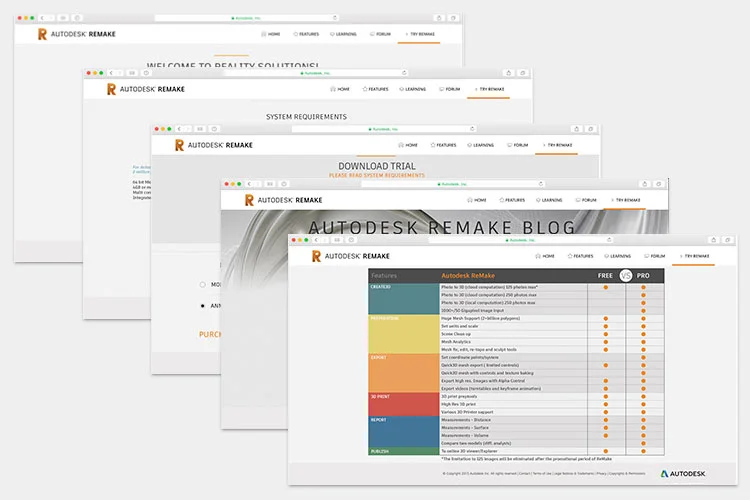Toggle sidebar in the ReMake Blog window
Image resolution: width=750 pixels, height=500 pixels.
(x=270, y=184)
